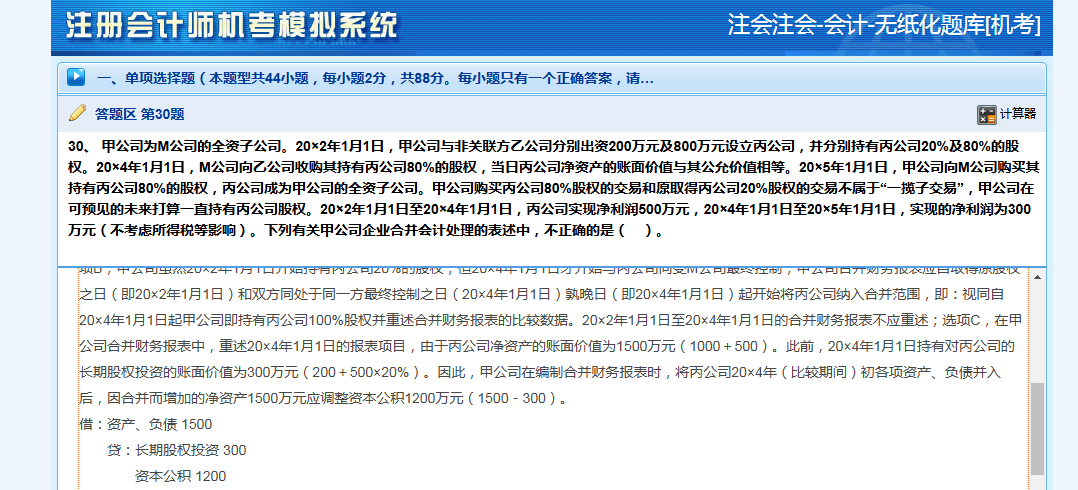The image size is (1078, 490).
Task: Click the pencil icon beside 答题区
Action: click(x=77, y=113)
